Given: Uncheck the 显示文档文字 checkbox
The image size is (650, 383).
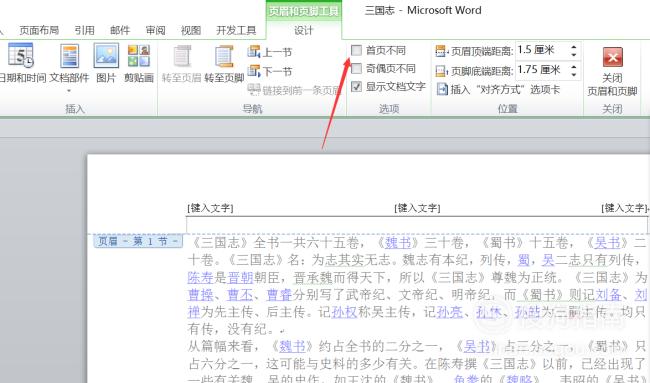Looking at the screenshot, I should pyautogui.click(x=356, y=86).
